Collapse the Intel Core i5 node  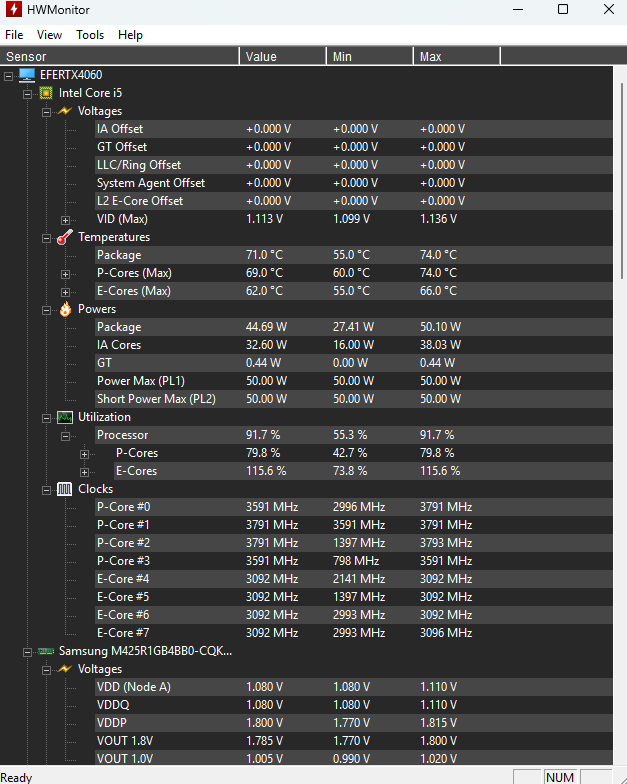click(x=28, y=94)
